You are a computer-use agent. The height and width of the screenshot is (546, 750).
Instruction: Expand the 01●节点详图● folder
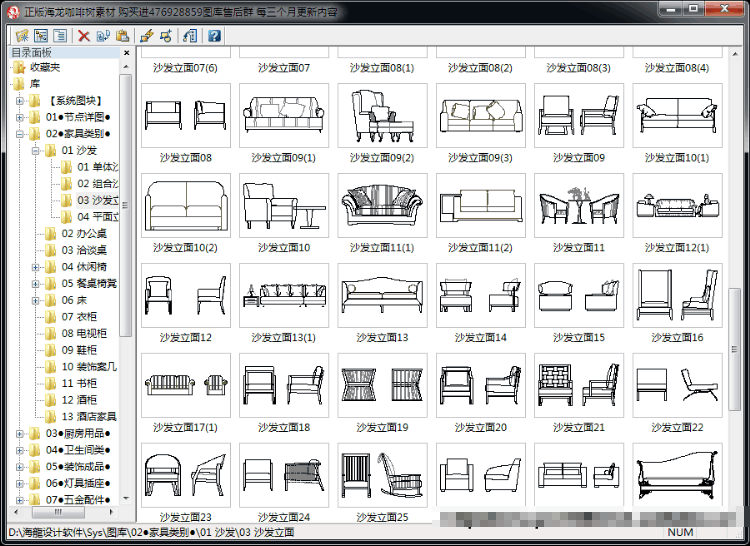20,117
